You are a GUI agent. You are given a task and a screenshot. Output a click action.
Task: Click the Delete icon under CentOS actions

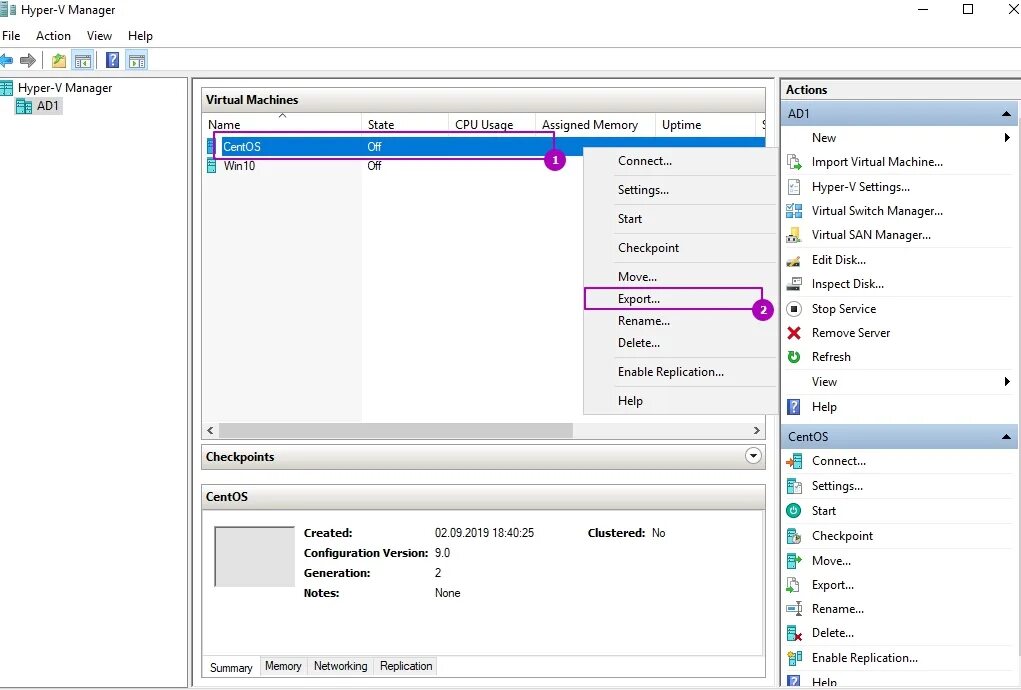coord(794,633)
